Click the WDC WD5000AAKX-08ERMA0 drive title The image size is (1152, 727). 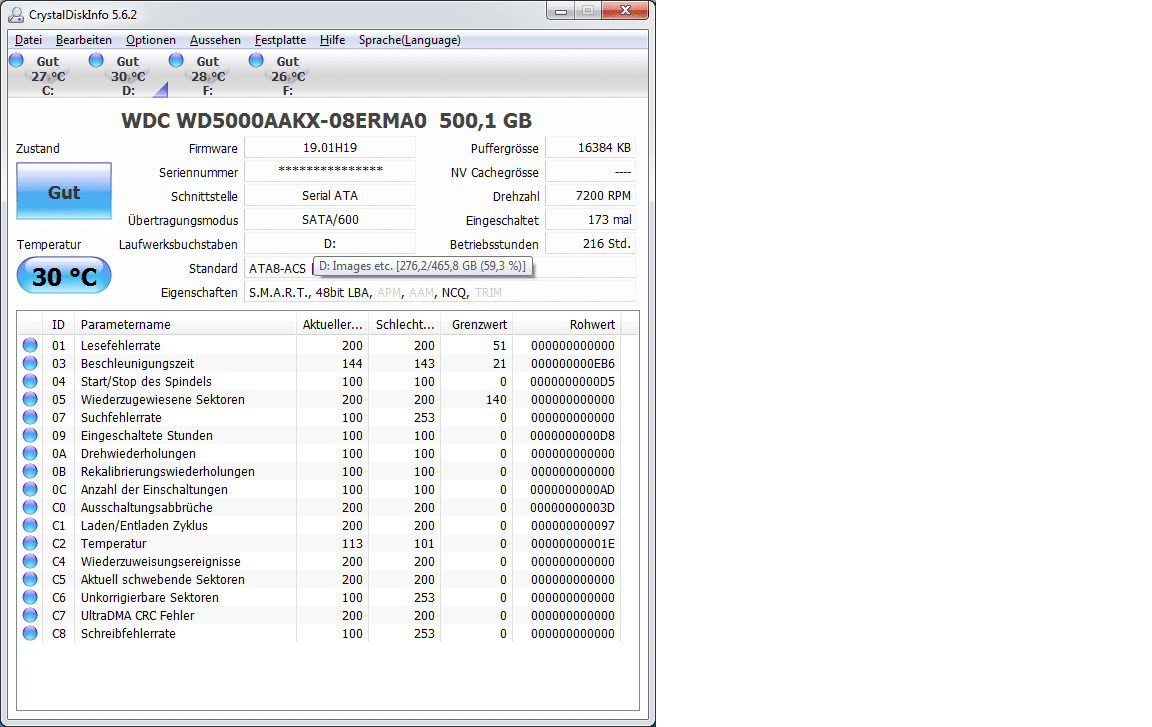click(326, 120)
